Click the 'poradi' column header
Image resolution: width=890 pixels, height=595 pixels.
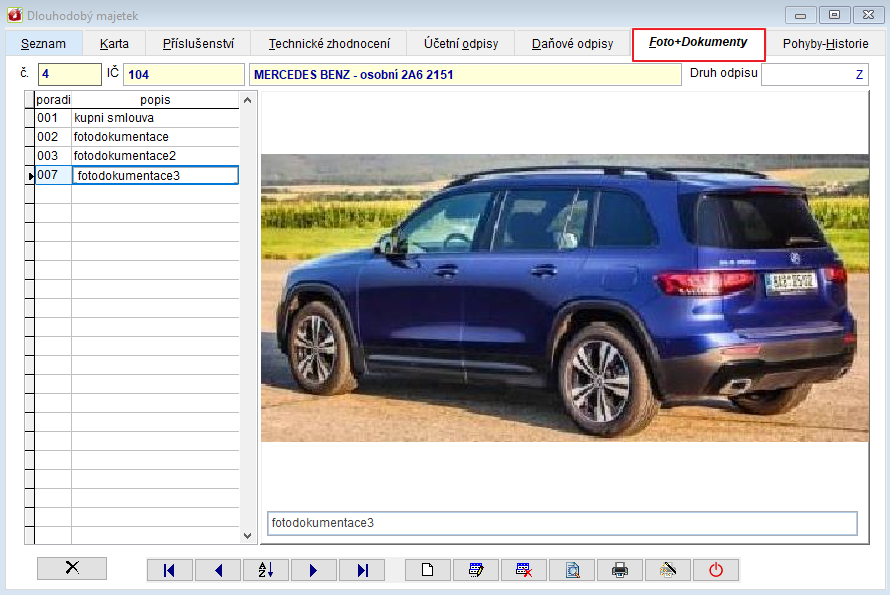[53, 100]
